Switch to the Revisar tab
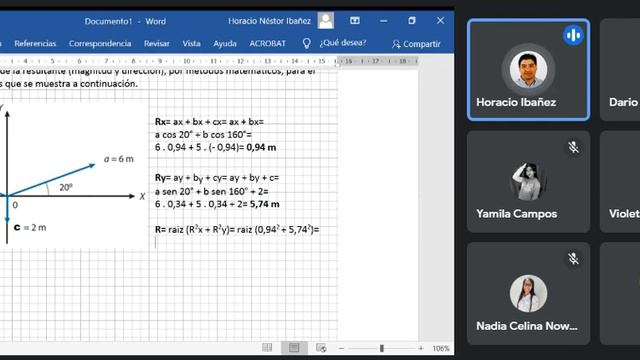Image resolution: width=640 pixels, height=360 pixels. click(x=156, y=44)
